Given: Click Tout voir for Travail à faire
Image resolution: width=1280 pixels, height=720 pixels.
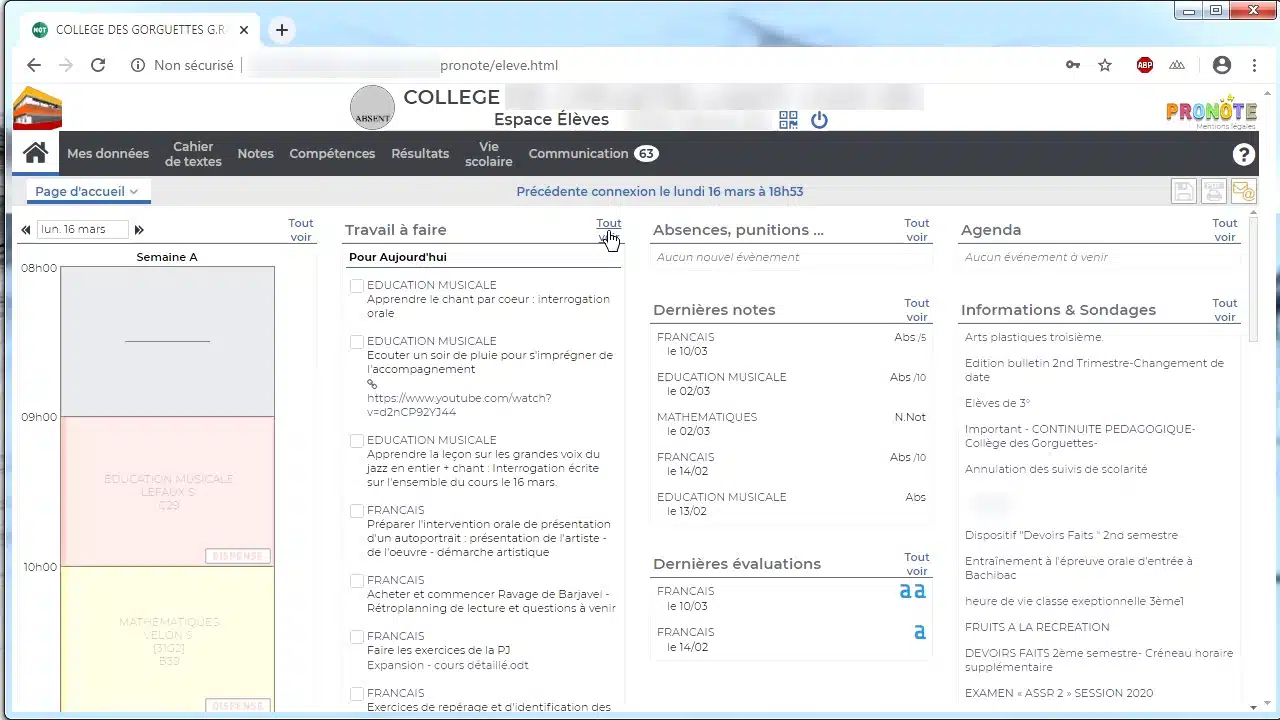Looking at the screenshot, I should point(608,230).
